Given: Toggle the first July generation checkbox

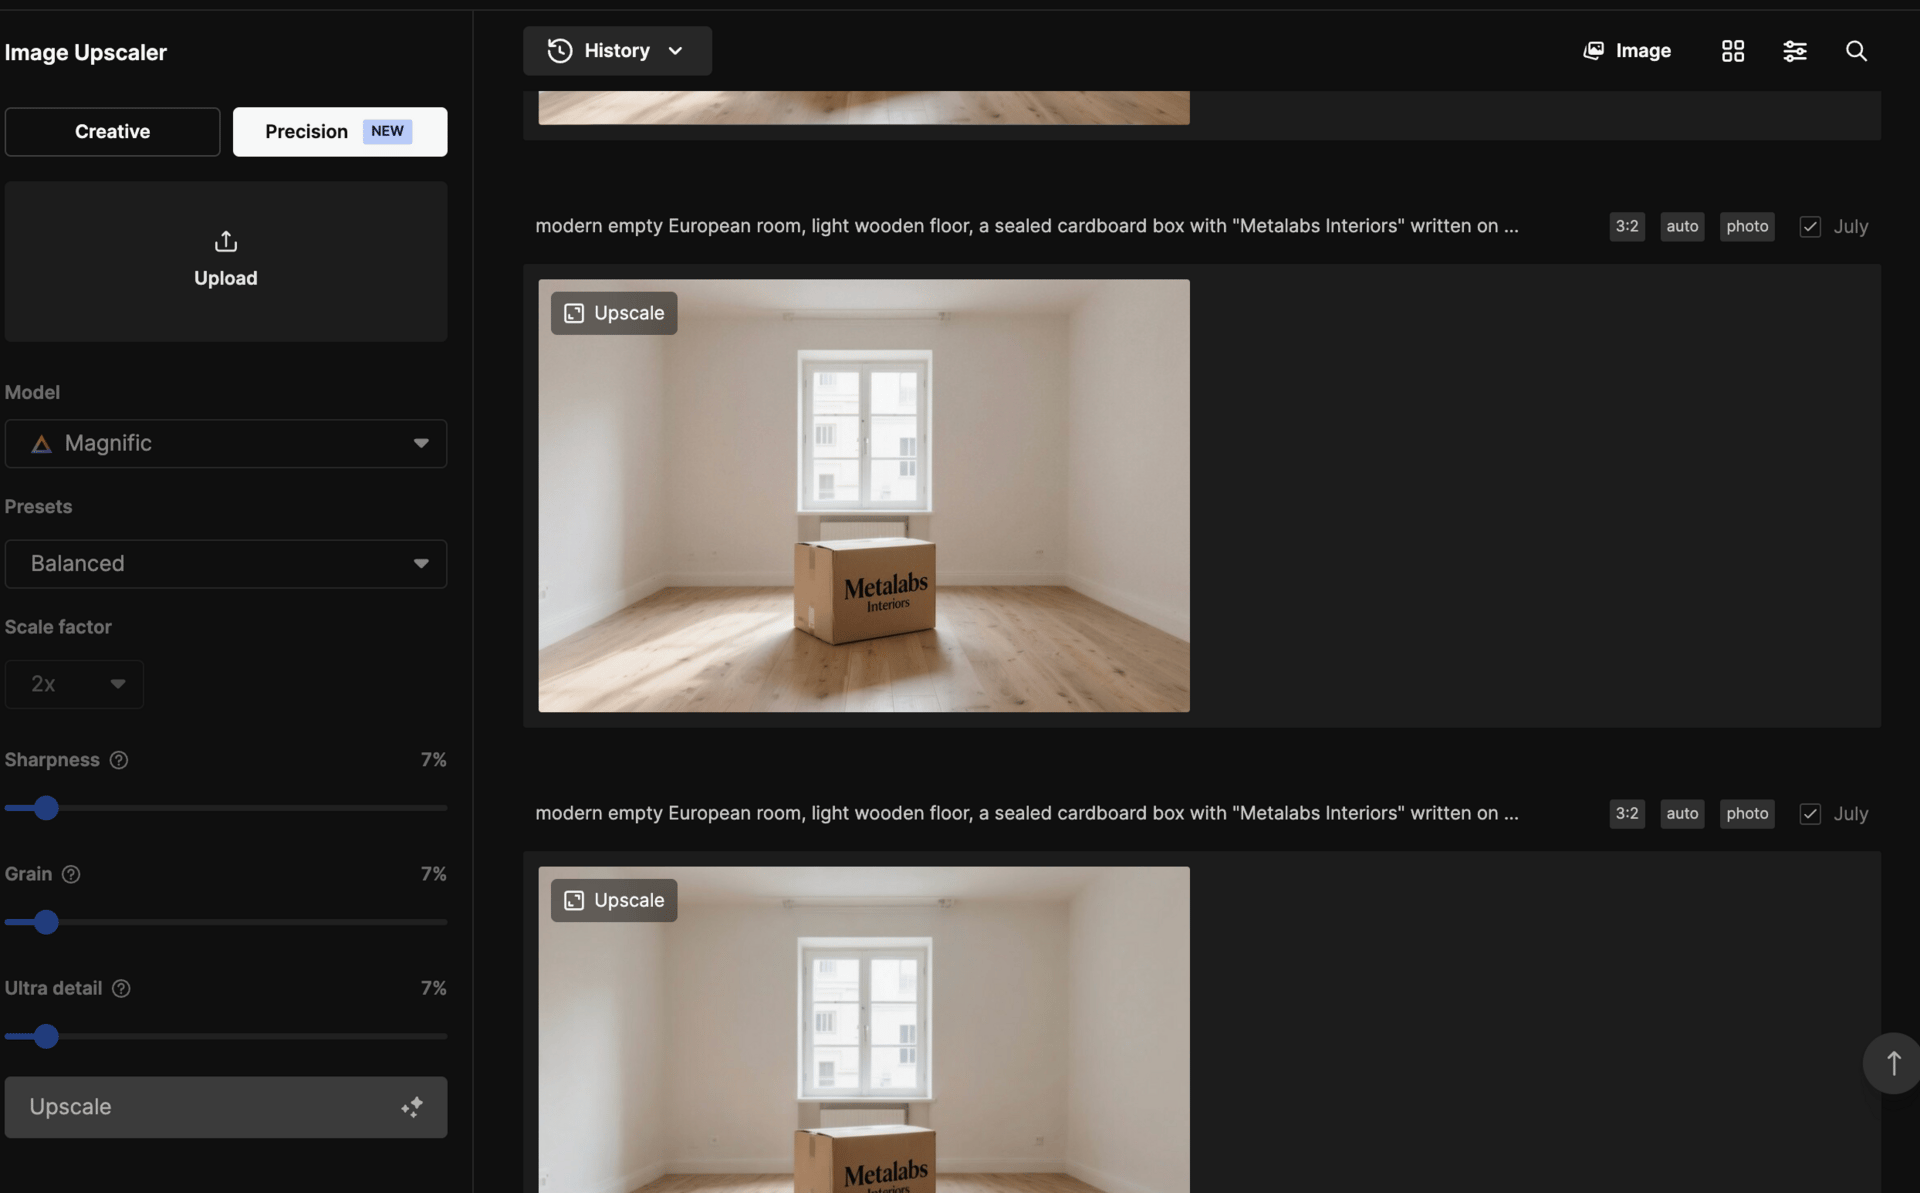Looking at the screenshot, I should pyautogui.click(x=1809, y=227).
